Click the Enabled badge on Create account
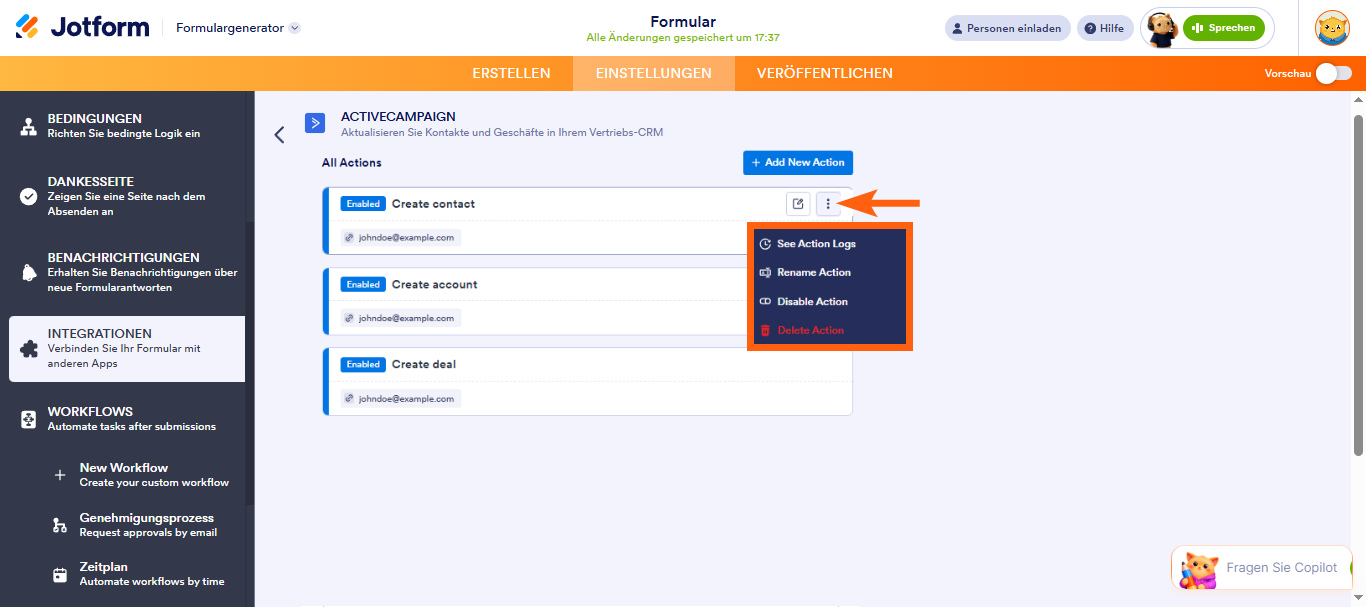 pos(363,284)
